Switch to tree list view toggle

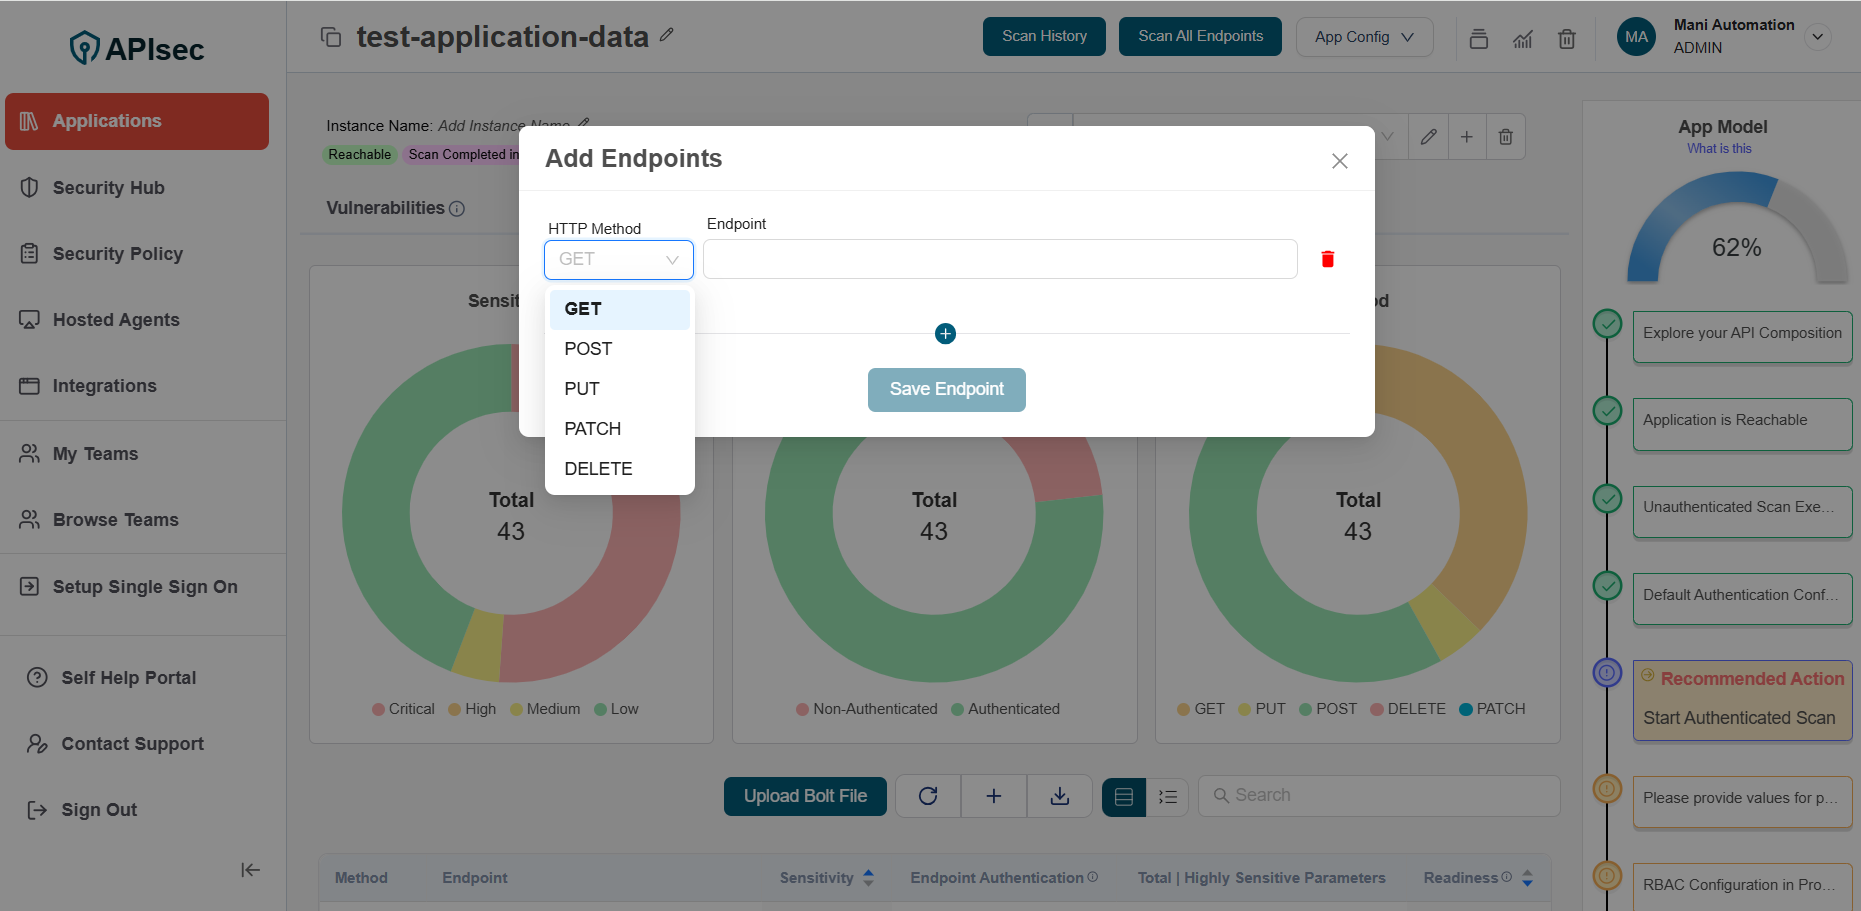[1167, 797]
